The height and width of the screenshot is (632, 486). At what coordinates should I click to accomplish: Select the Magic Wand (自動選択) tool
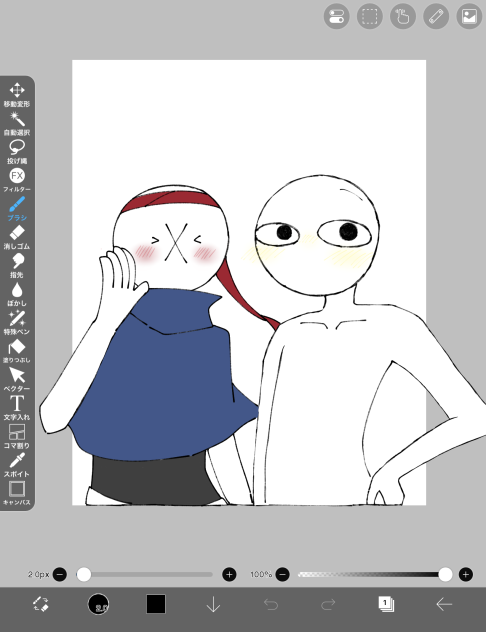pos(17,123)
